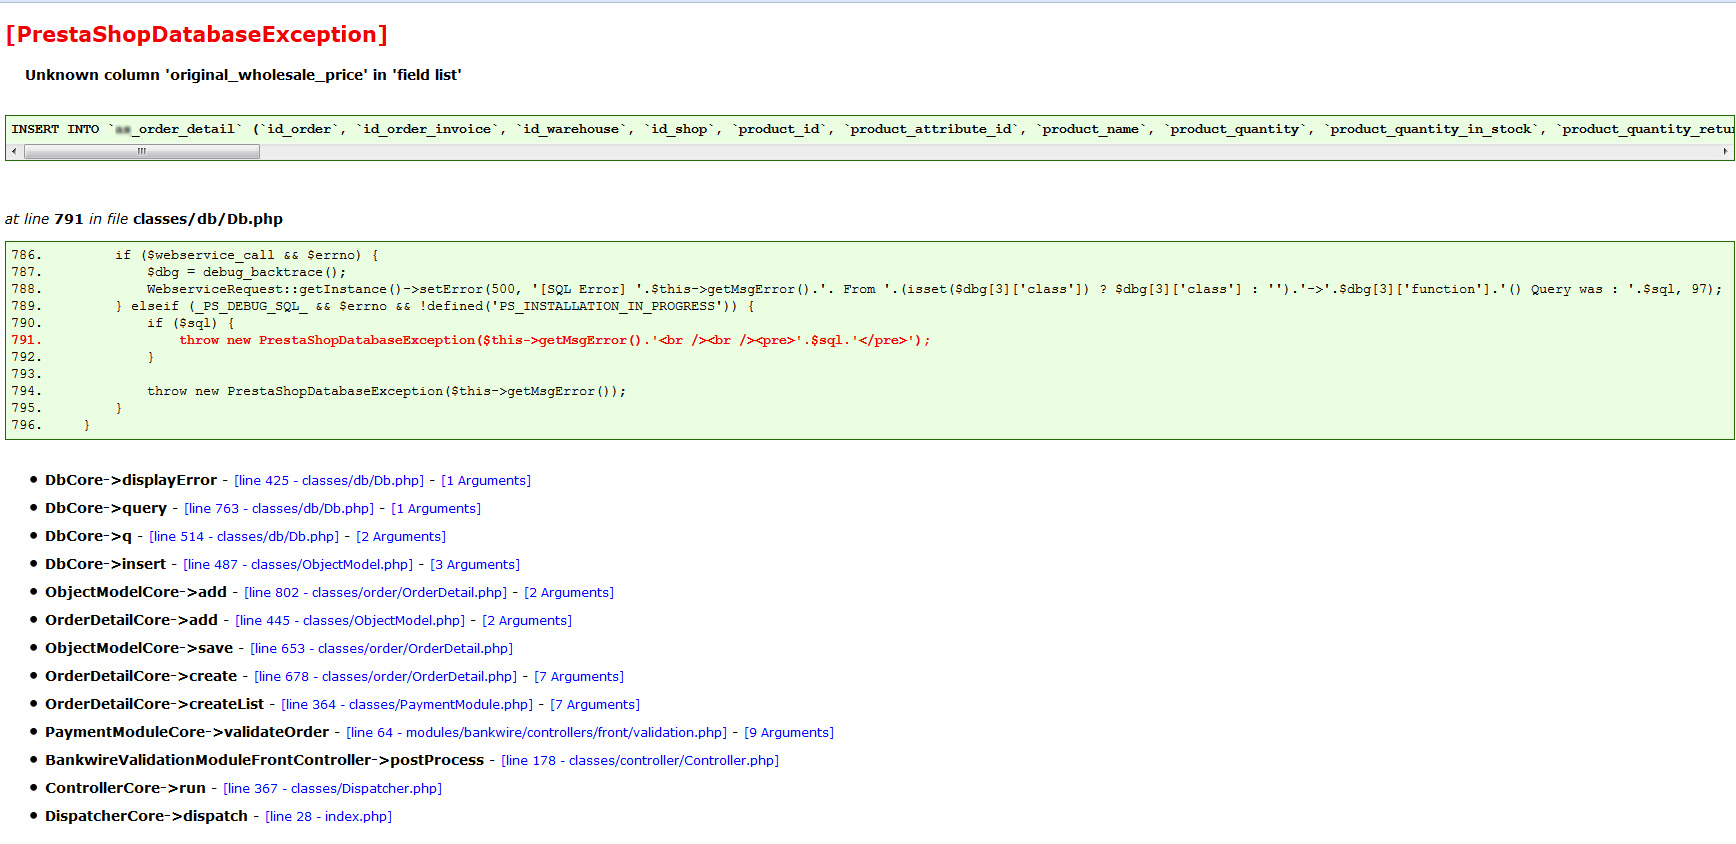Click code line 794 'throw new PrestaShopDatabaseException($this->getMsgError());'
The image size is (1736, 844).
[x=387, y=391]
